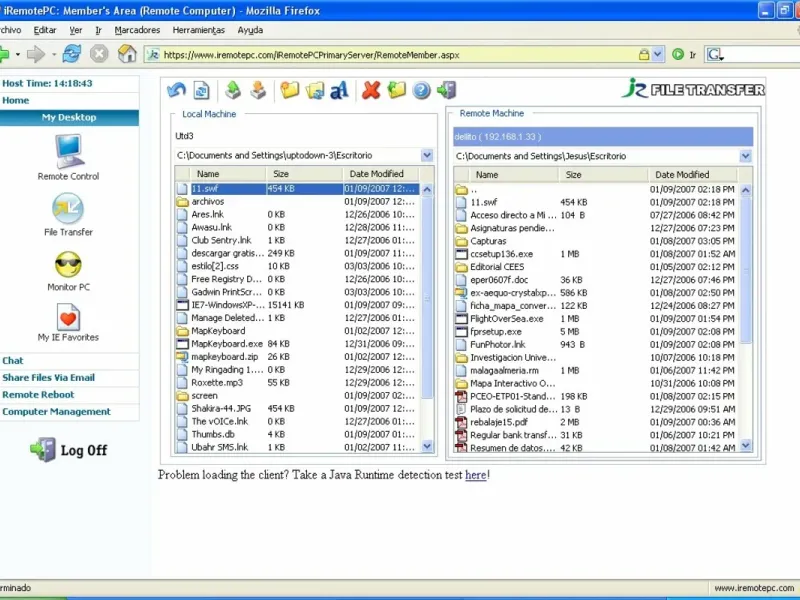The width and height of the screenshot is (800, 600).
Task: Open the Ayuda menu
Action: [x=250, y=30]
